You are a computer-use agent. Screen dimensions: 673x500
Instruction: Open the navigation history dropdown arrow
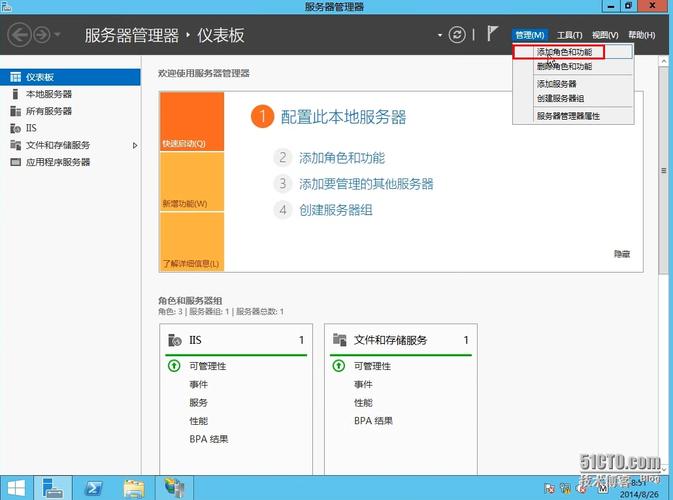pyautogui.click(x=58, y=35)
